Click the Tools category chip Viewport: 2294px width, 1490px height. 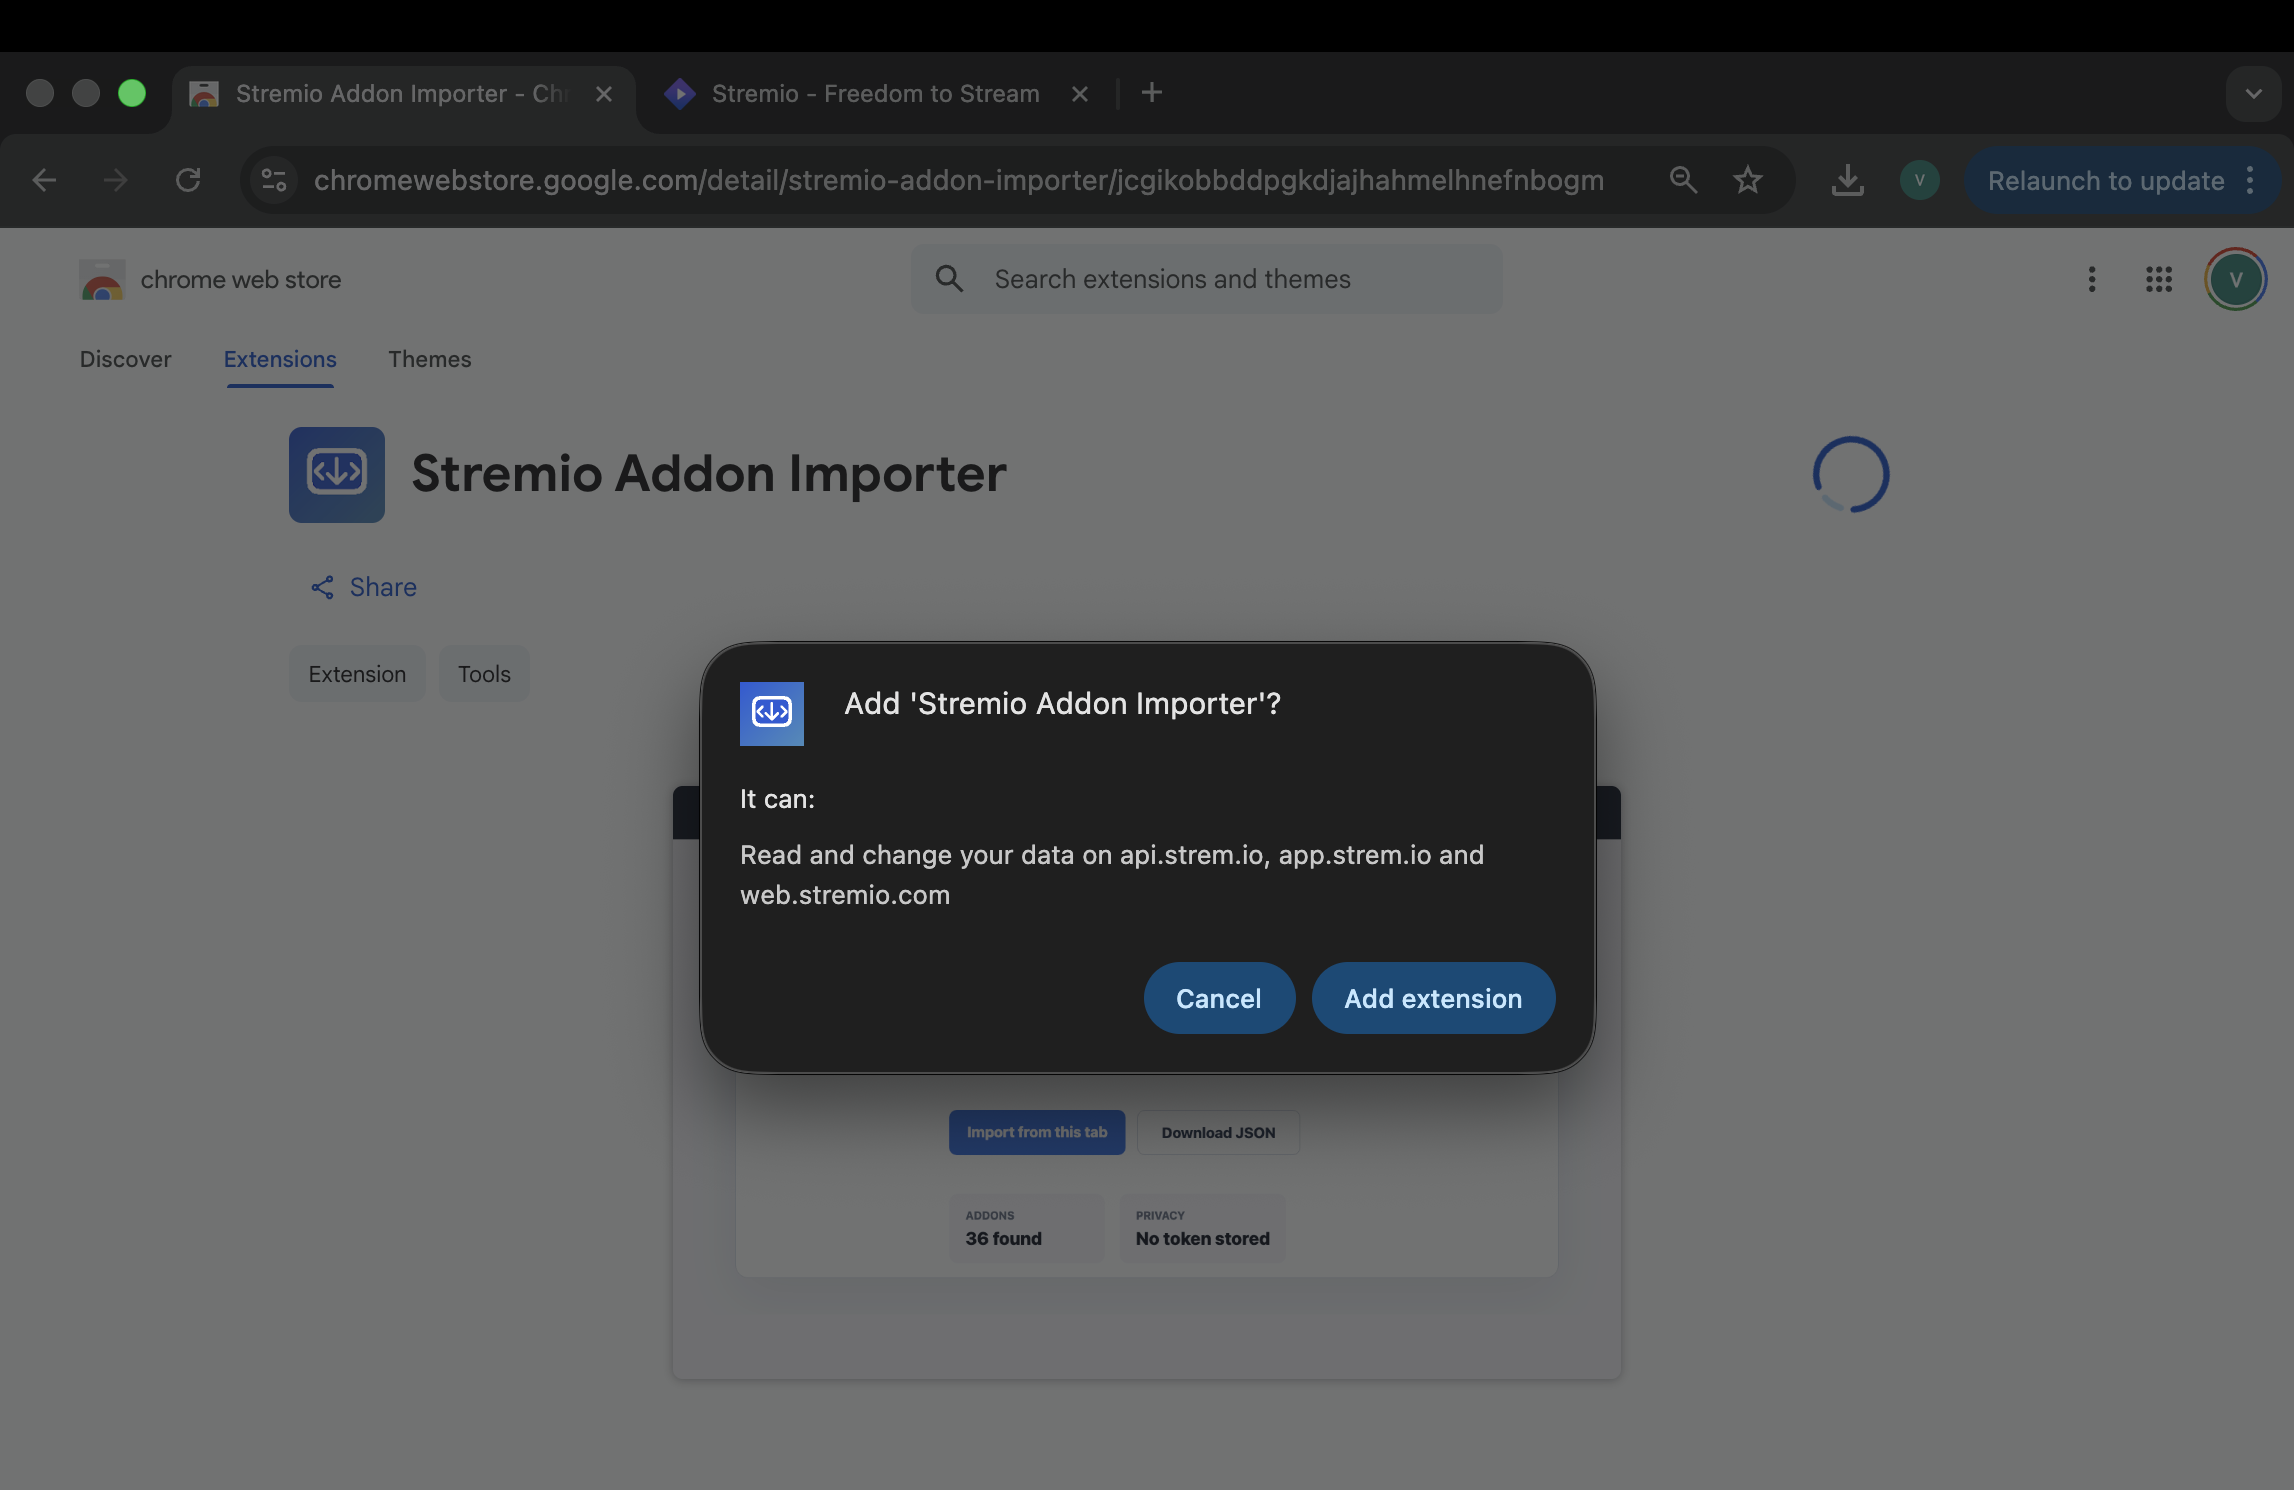tap(484, 674)
